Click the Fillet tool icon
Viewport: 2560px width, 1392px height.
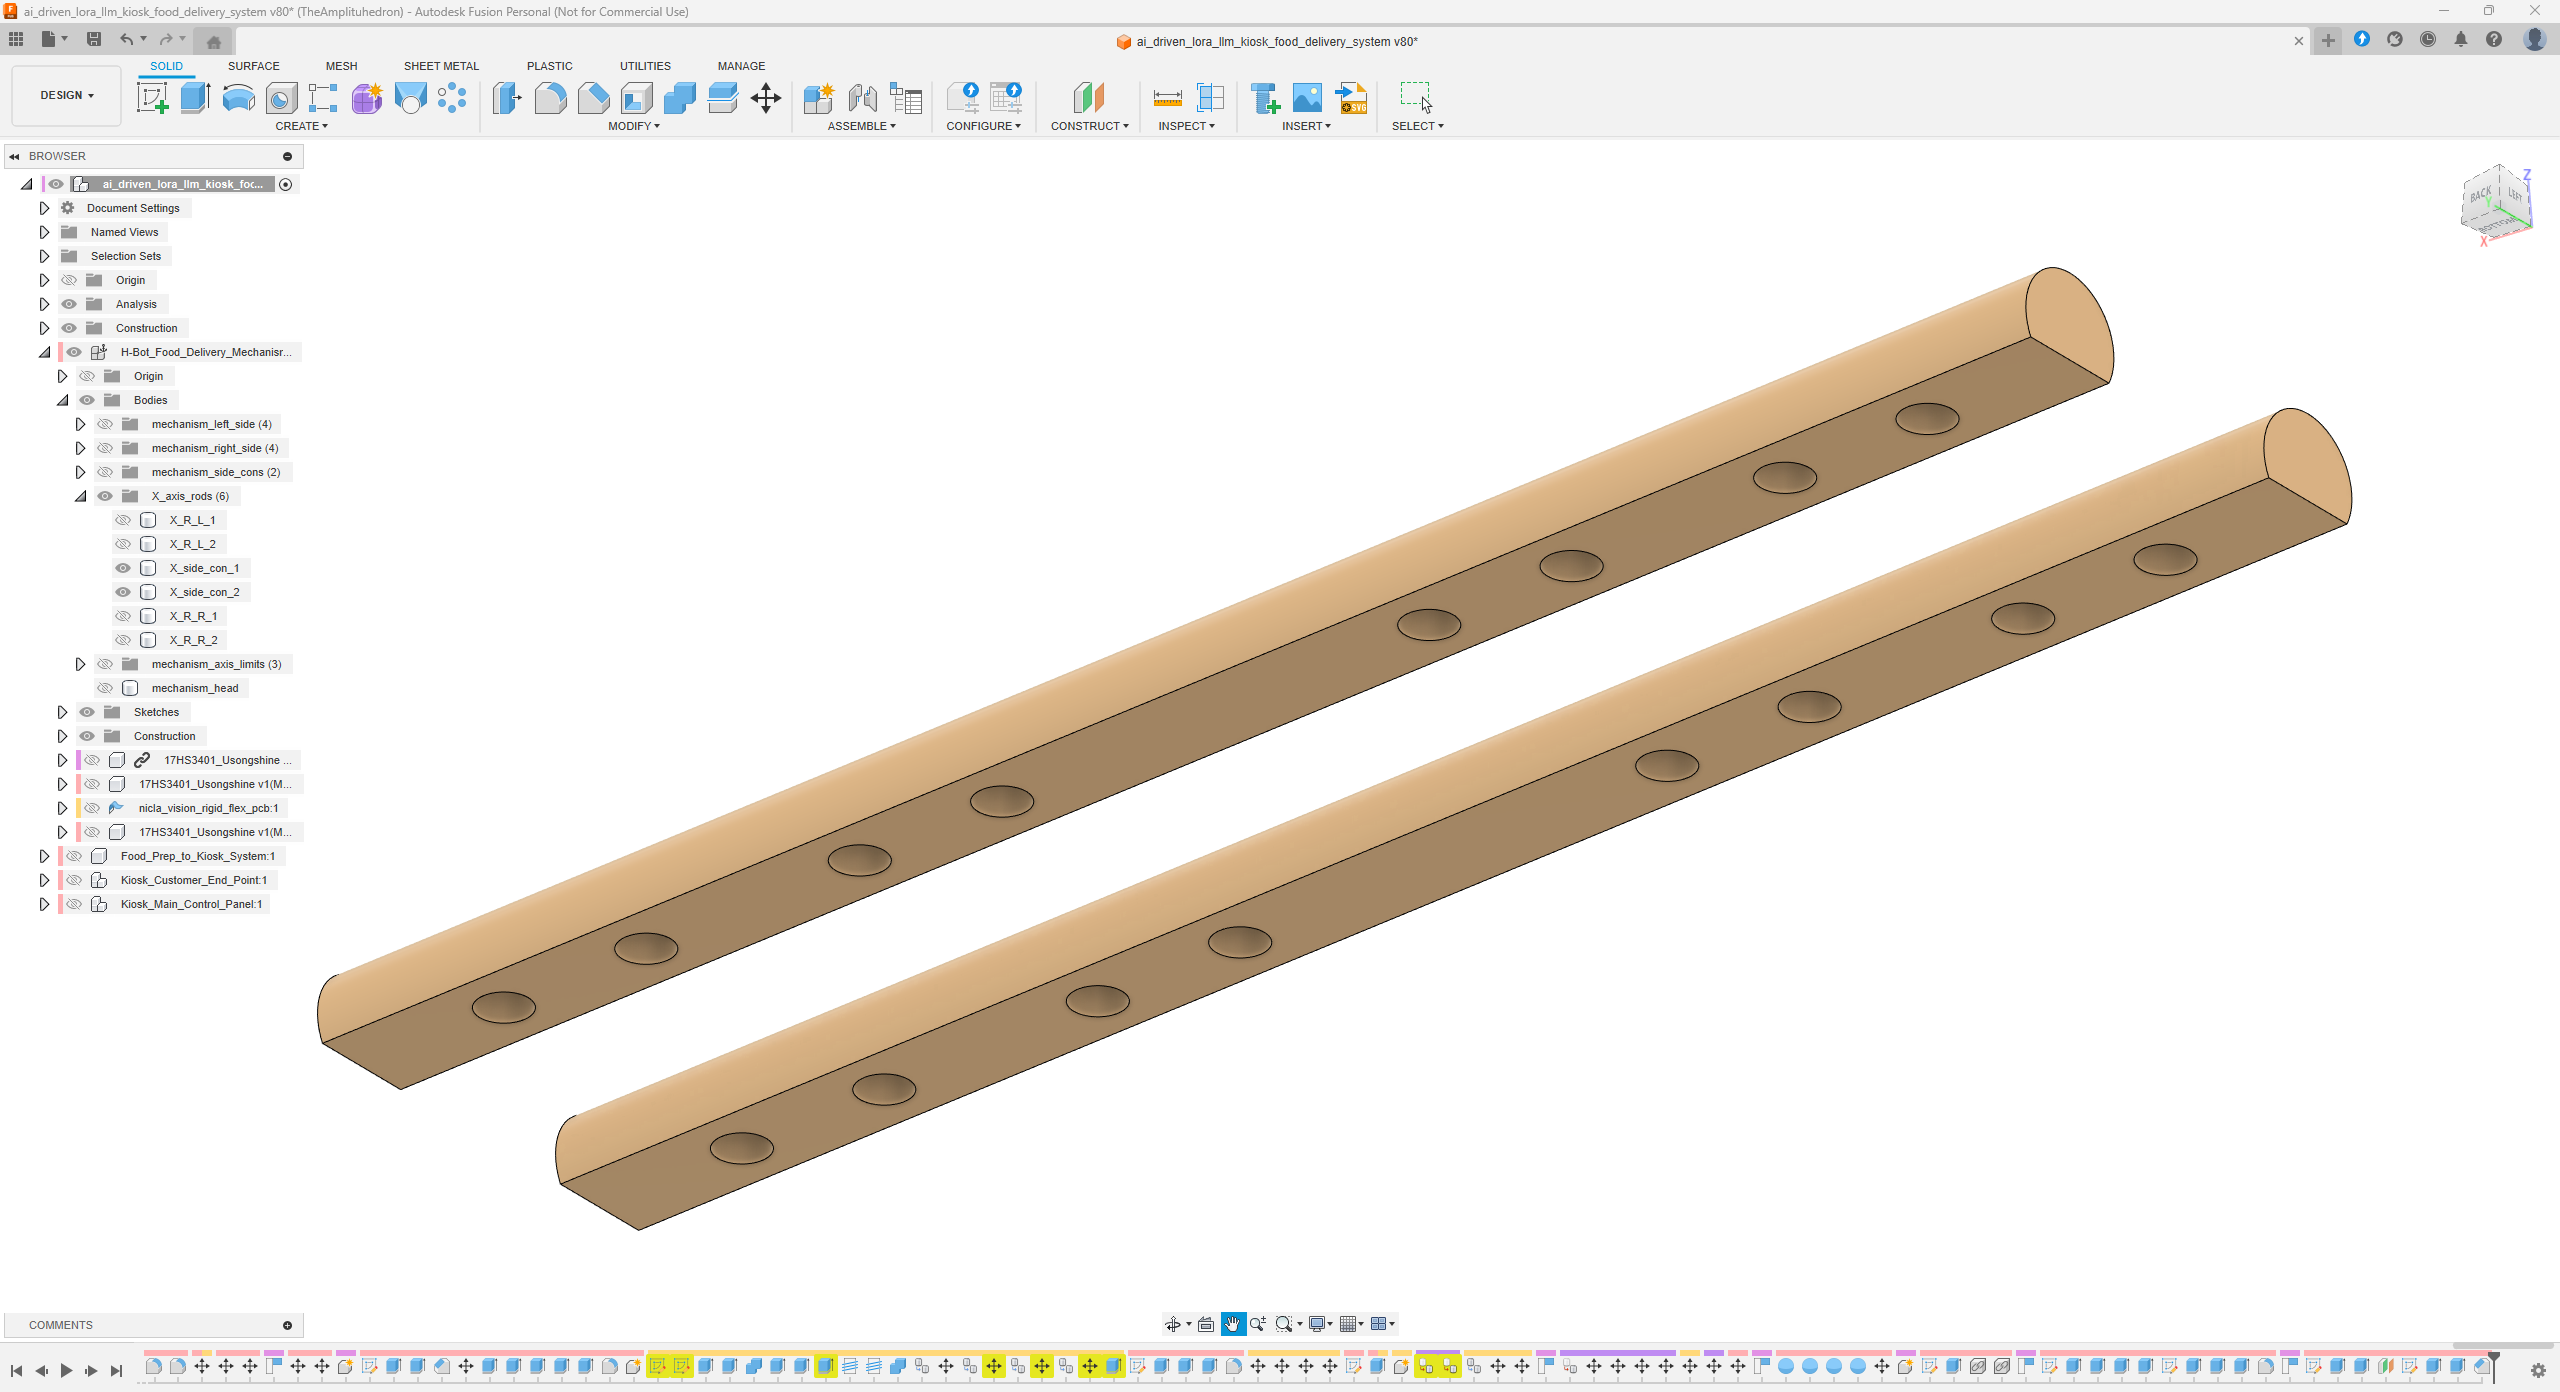(x=550, y=98)
